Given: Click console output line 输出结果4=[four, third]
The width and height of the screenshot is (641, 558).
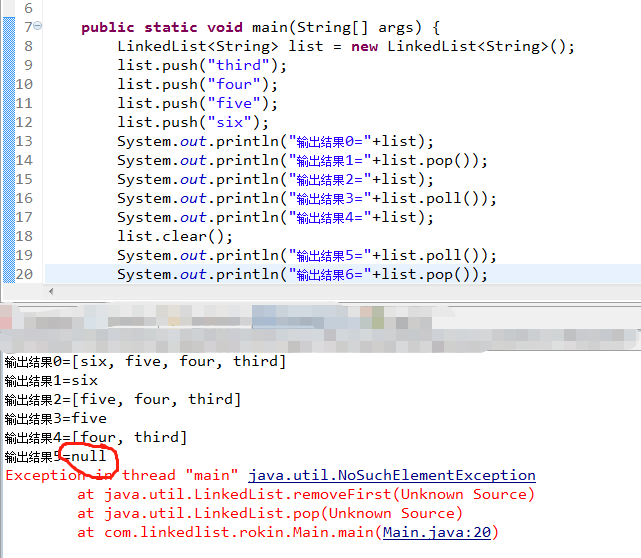Looking at the screenshot, I should point(96,438).
